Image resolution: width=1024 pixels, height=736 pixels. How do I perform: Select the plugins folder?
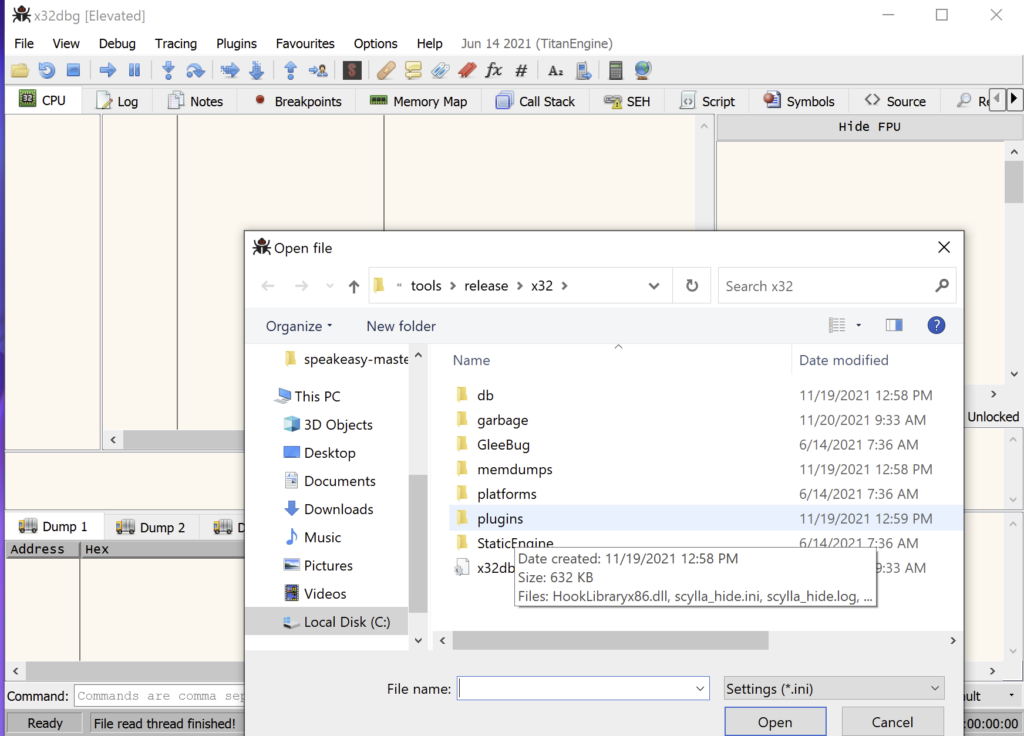[500, 518]
